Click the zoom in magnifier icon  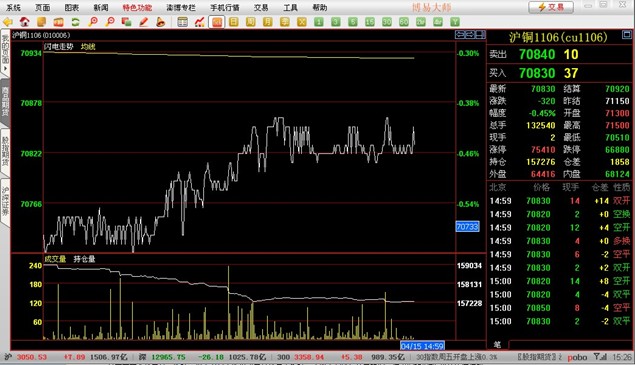(93, 22)
